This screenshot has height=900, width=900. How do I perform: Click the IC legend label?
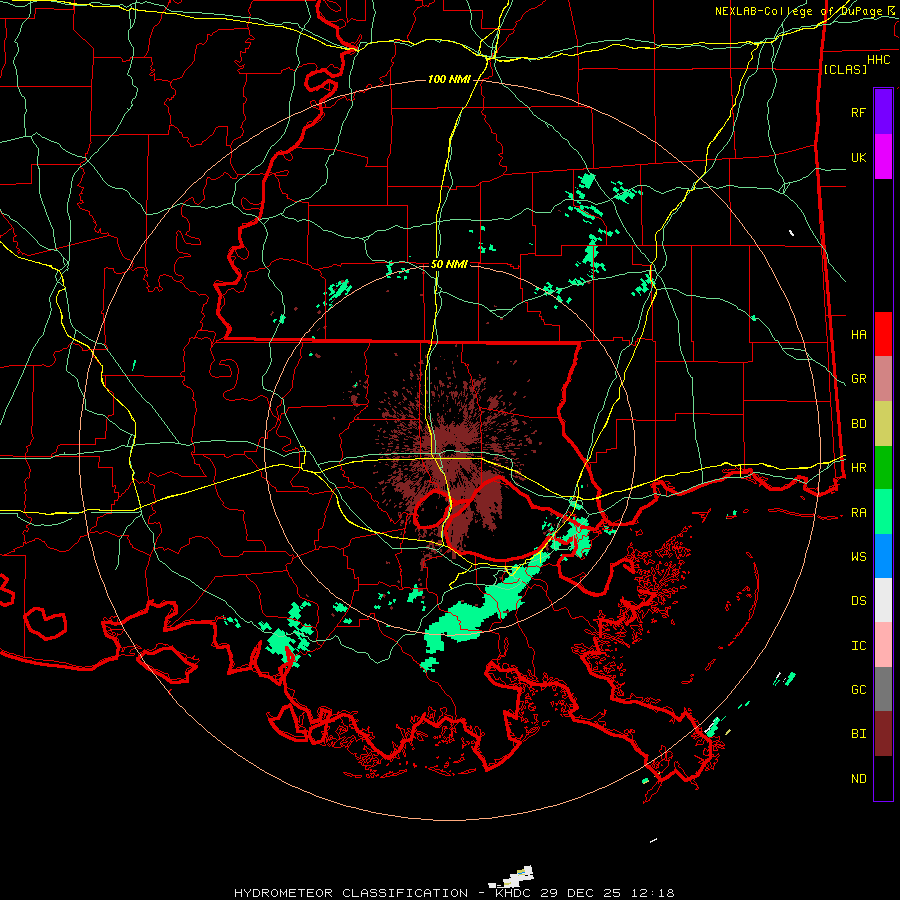point(859,646)
